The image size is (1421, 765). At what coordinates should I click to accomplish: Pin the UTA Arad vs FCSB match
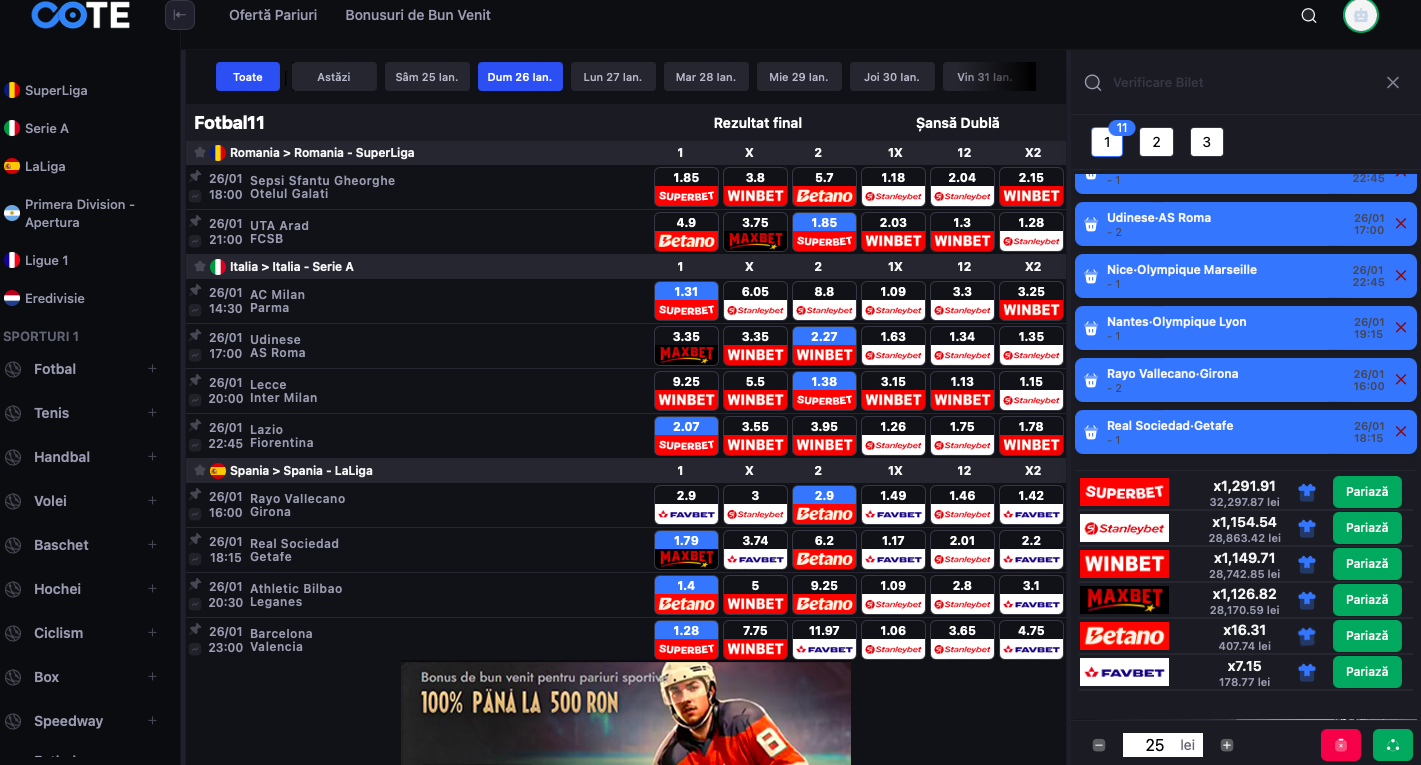(196, 221)
